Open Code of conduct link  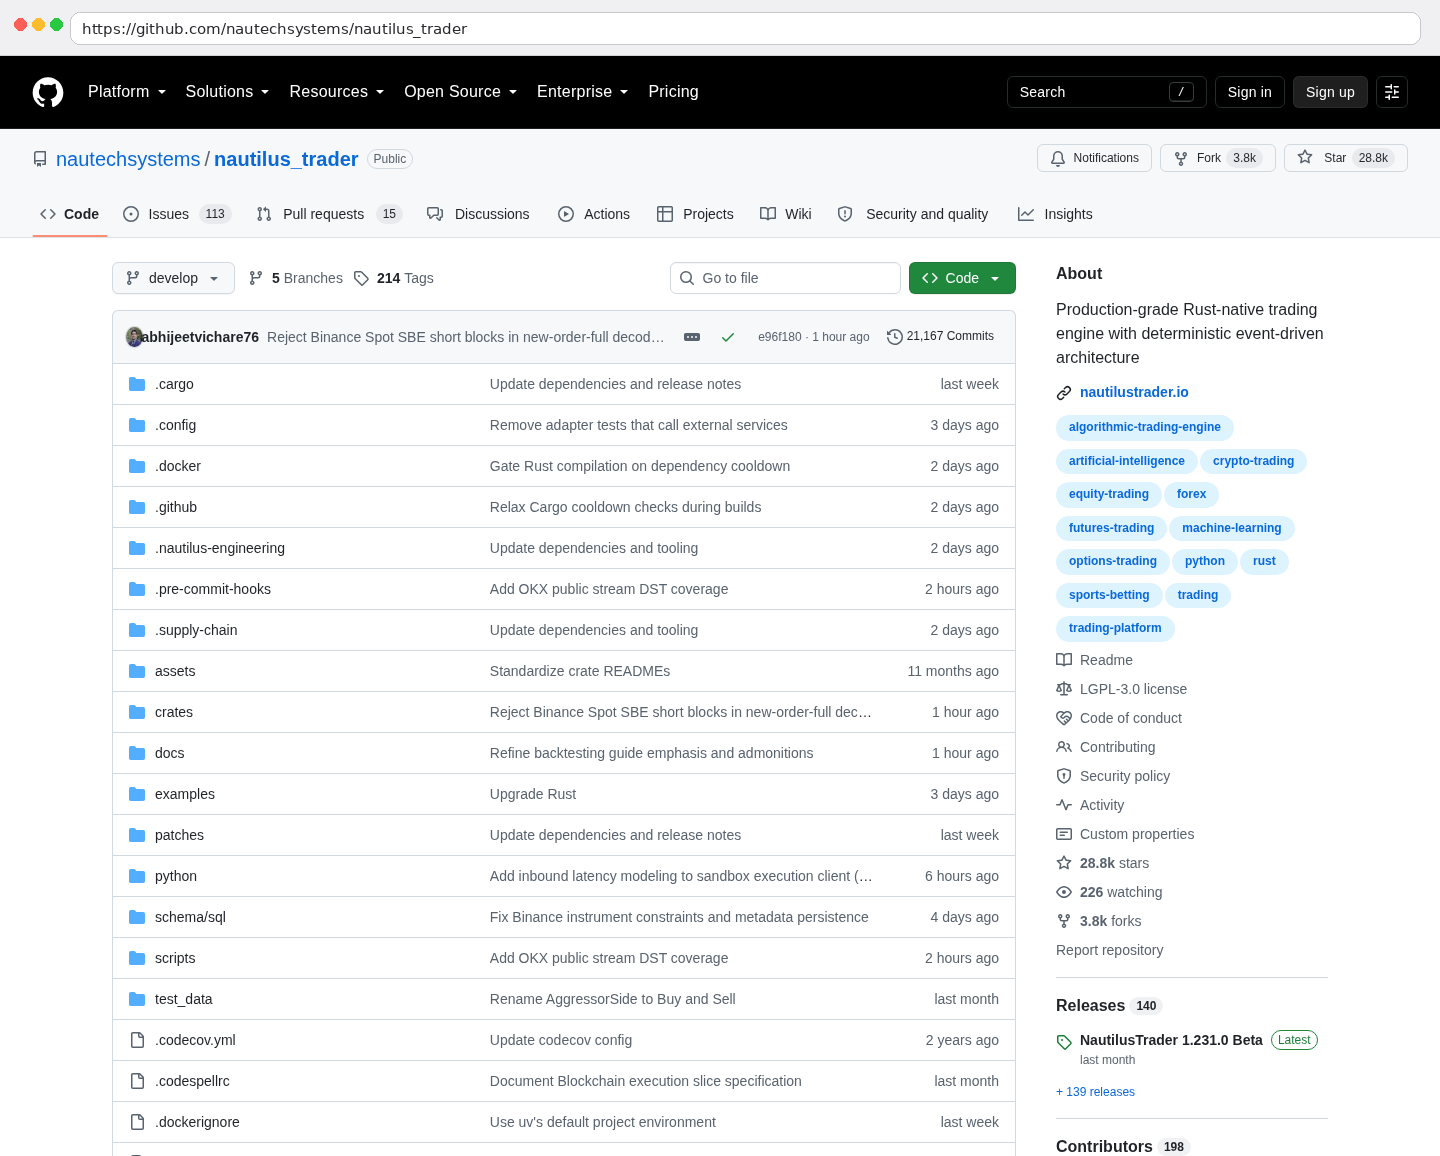1119,718
